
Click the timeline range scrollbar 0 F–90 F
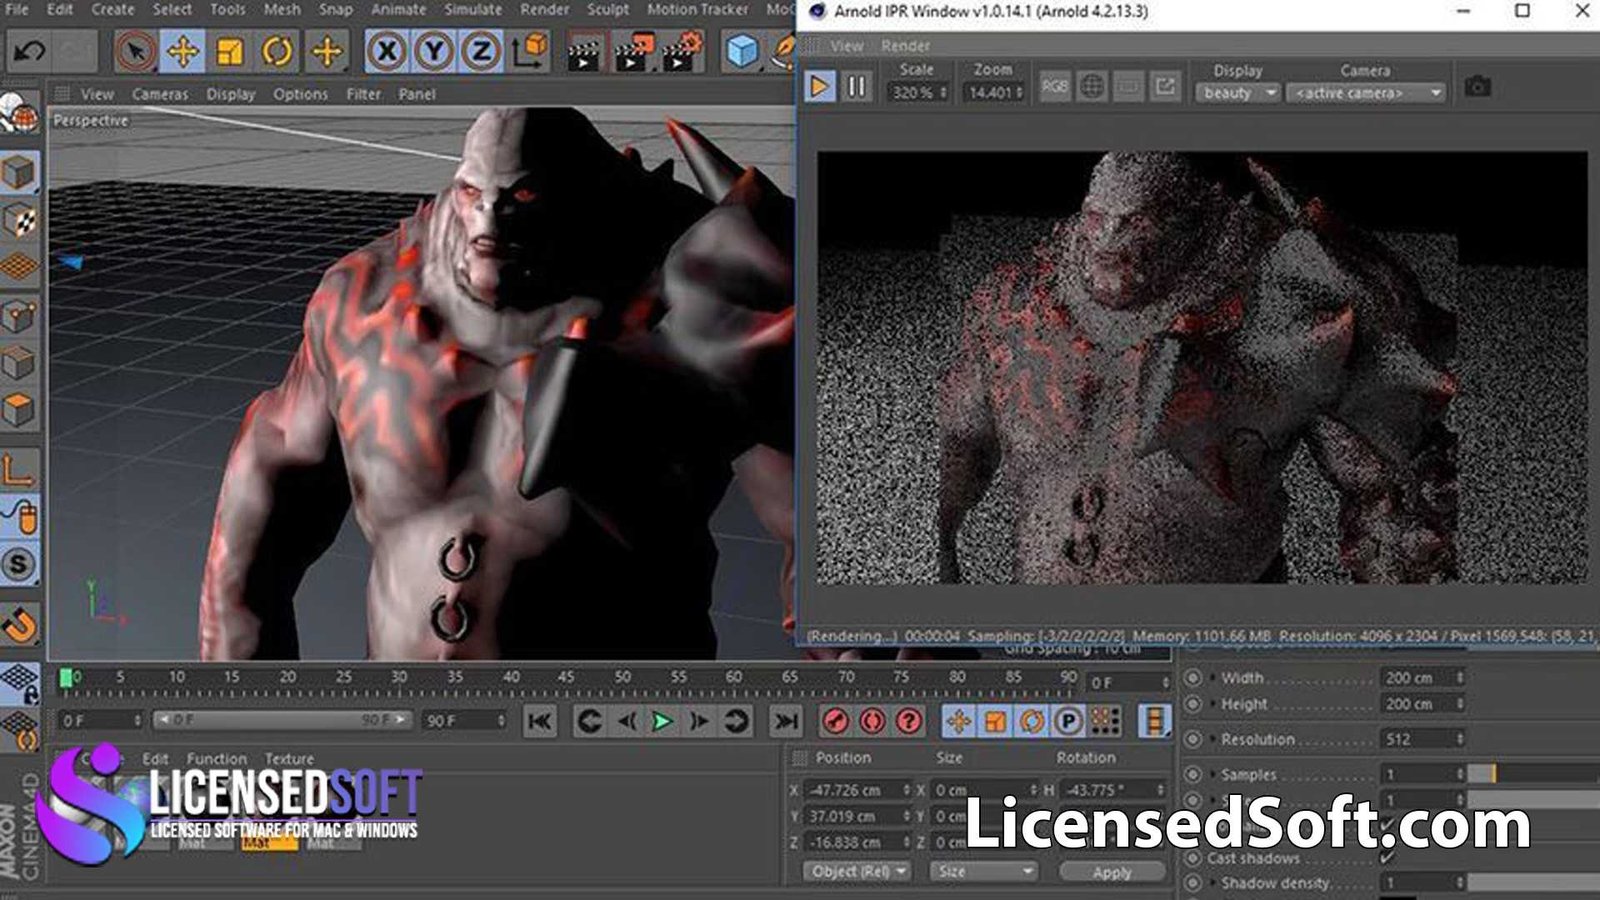click(x=282, y=720)
